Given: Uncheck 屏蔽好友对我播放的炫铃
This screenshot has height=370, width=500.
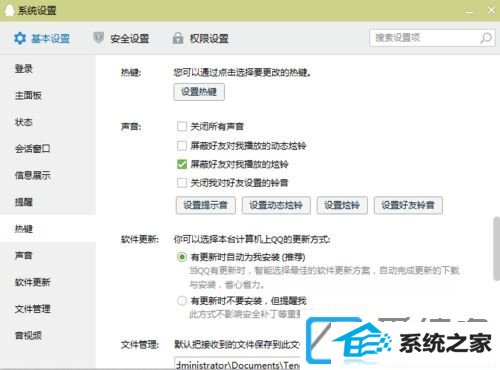Looking at the screenshot, I should coord(182,164).
